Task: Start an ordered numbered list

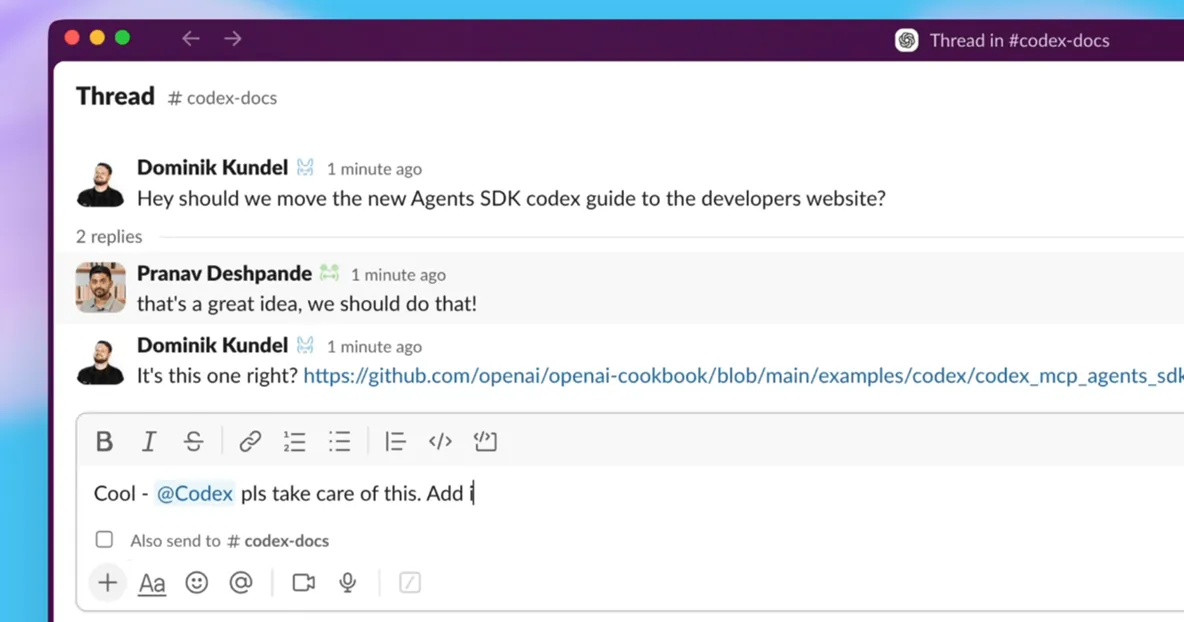Action: pyautogui.click(x=295, y=441)
